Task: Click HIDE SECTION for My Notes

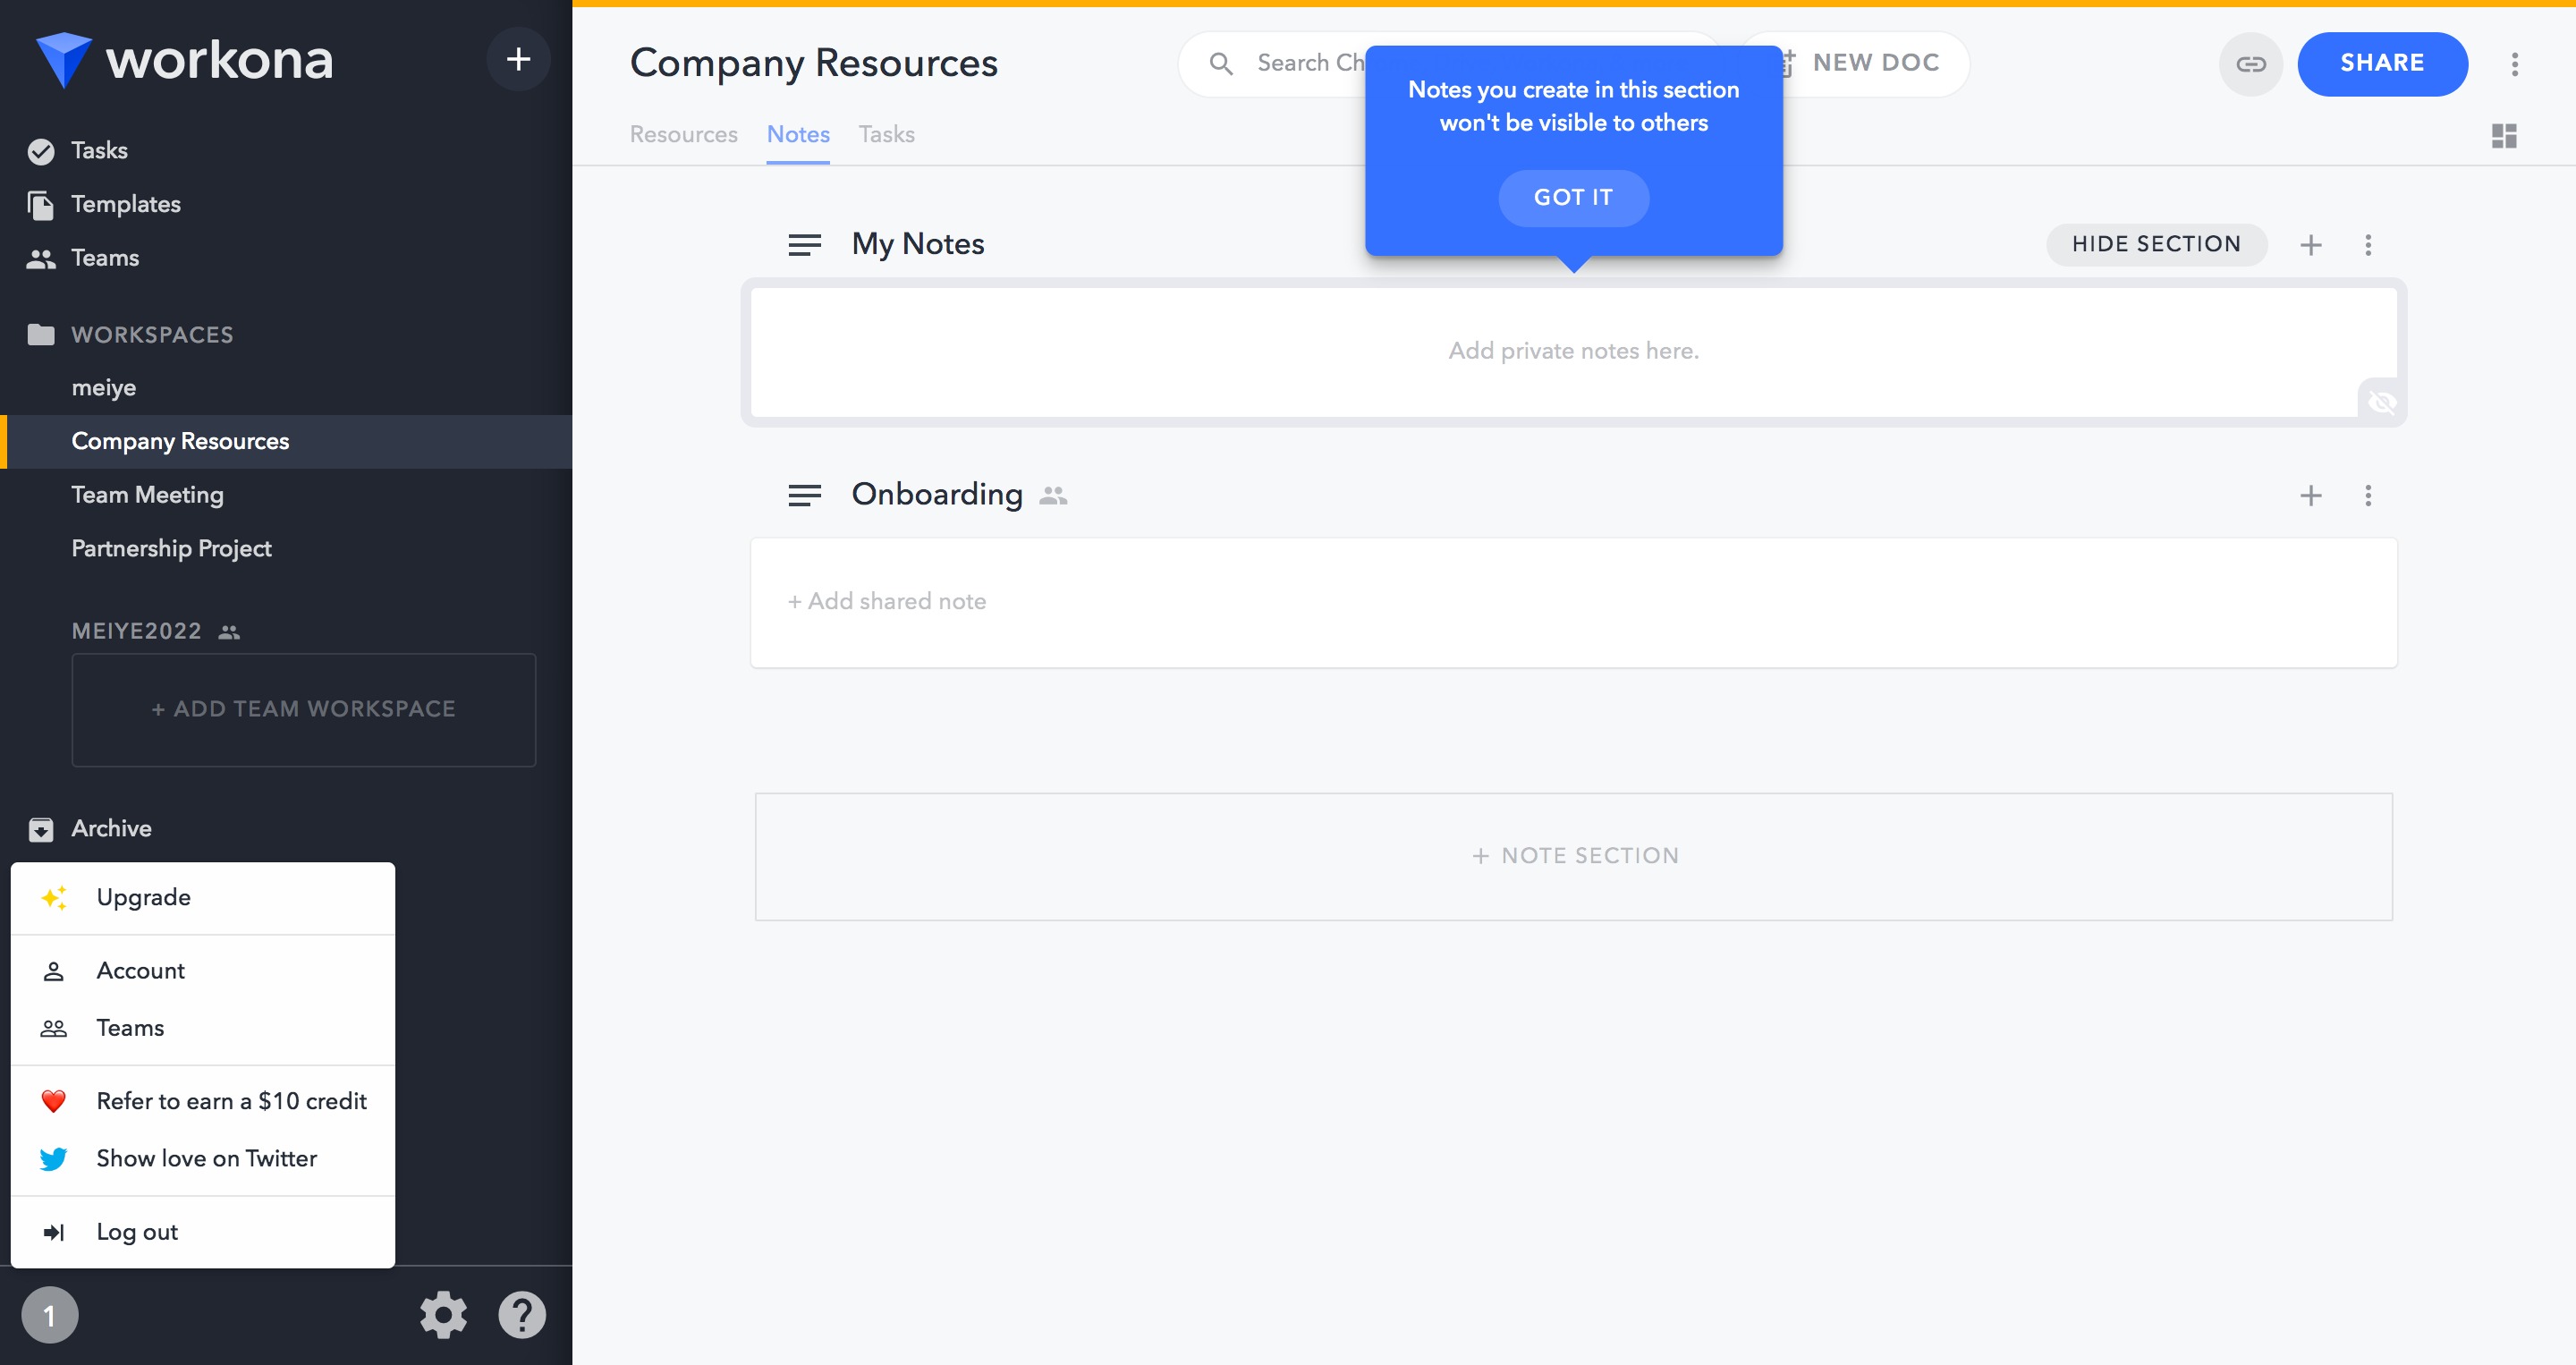Action: click(2156, 245)
